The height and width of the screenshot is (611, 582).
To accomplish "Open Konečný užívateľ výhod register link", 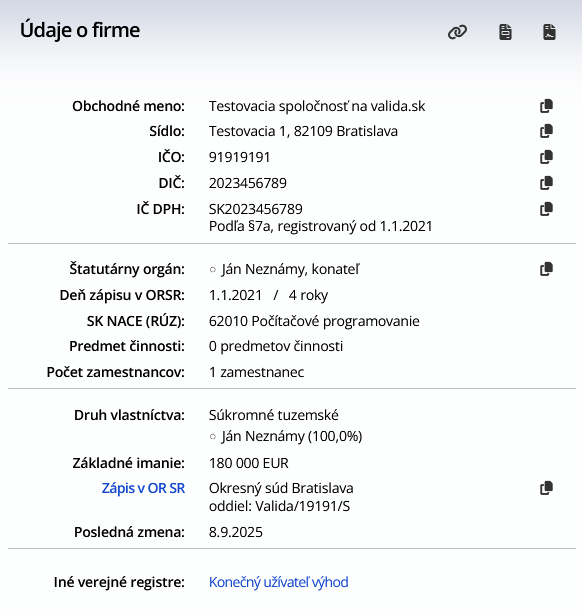I will pyautogui.click(x=279, y=582).
